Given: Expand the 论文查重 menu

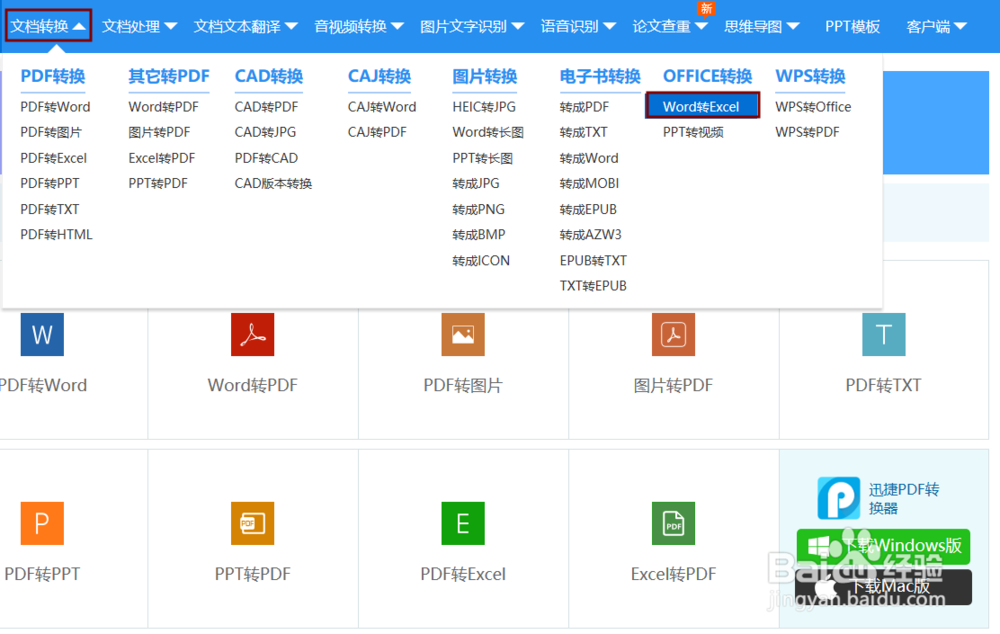Looking at the screenshot, I should [x=670, y=26].
